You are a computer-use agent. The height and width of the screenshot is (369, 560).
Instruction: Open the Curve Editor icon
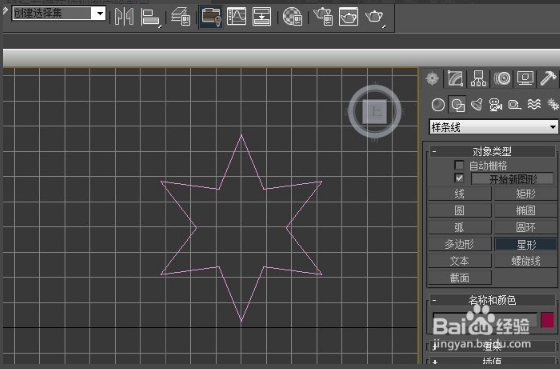pos(236,16)
